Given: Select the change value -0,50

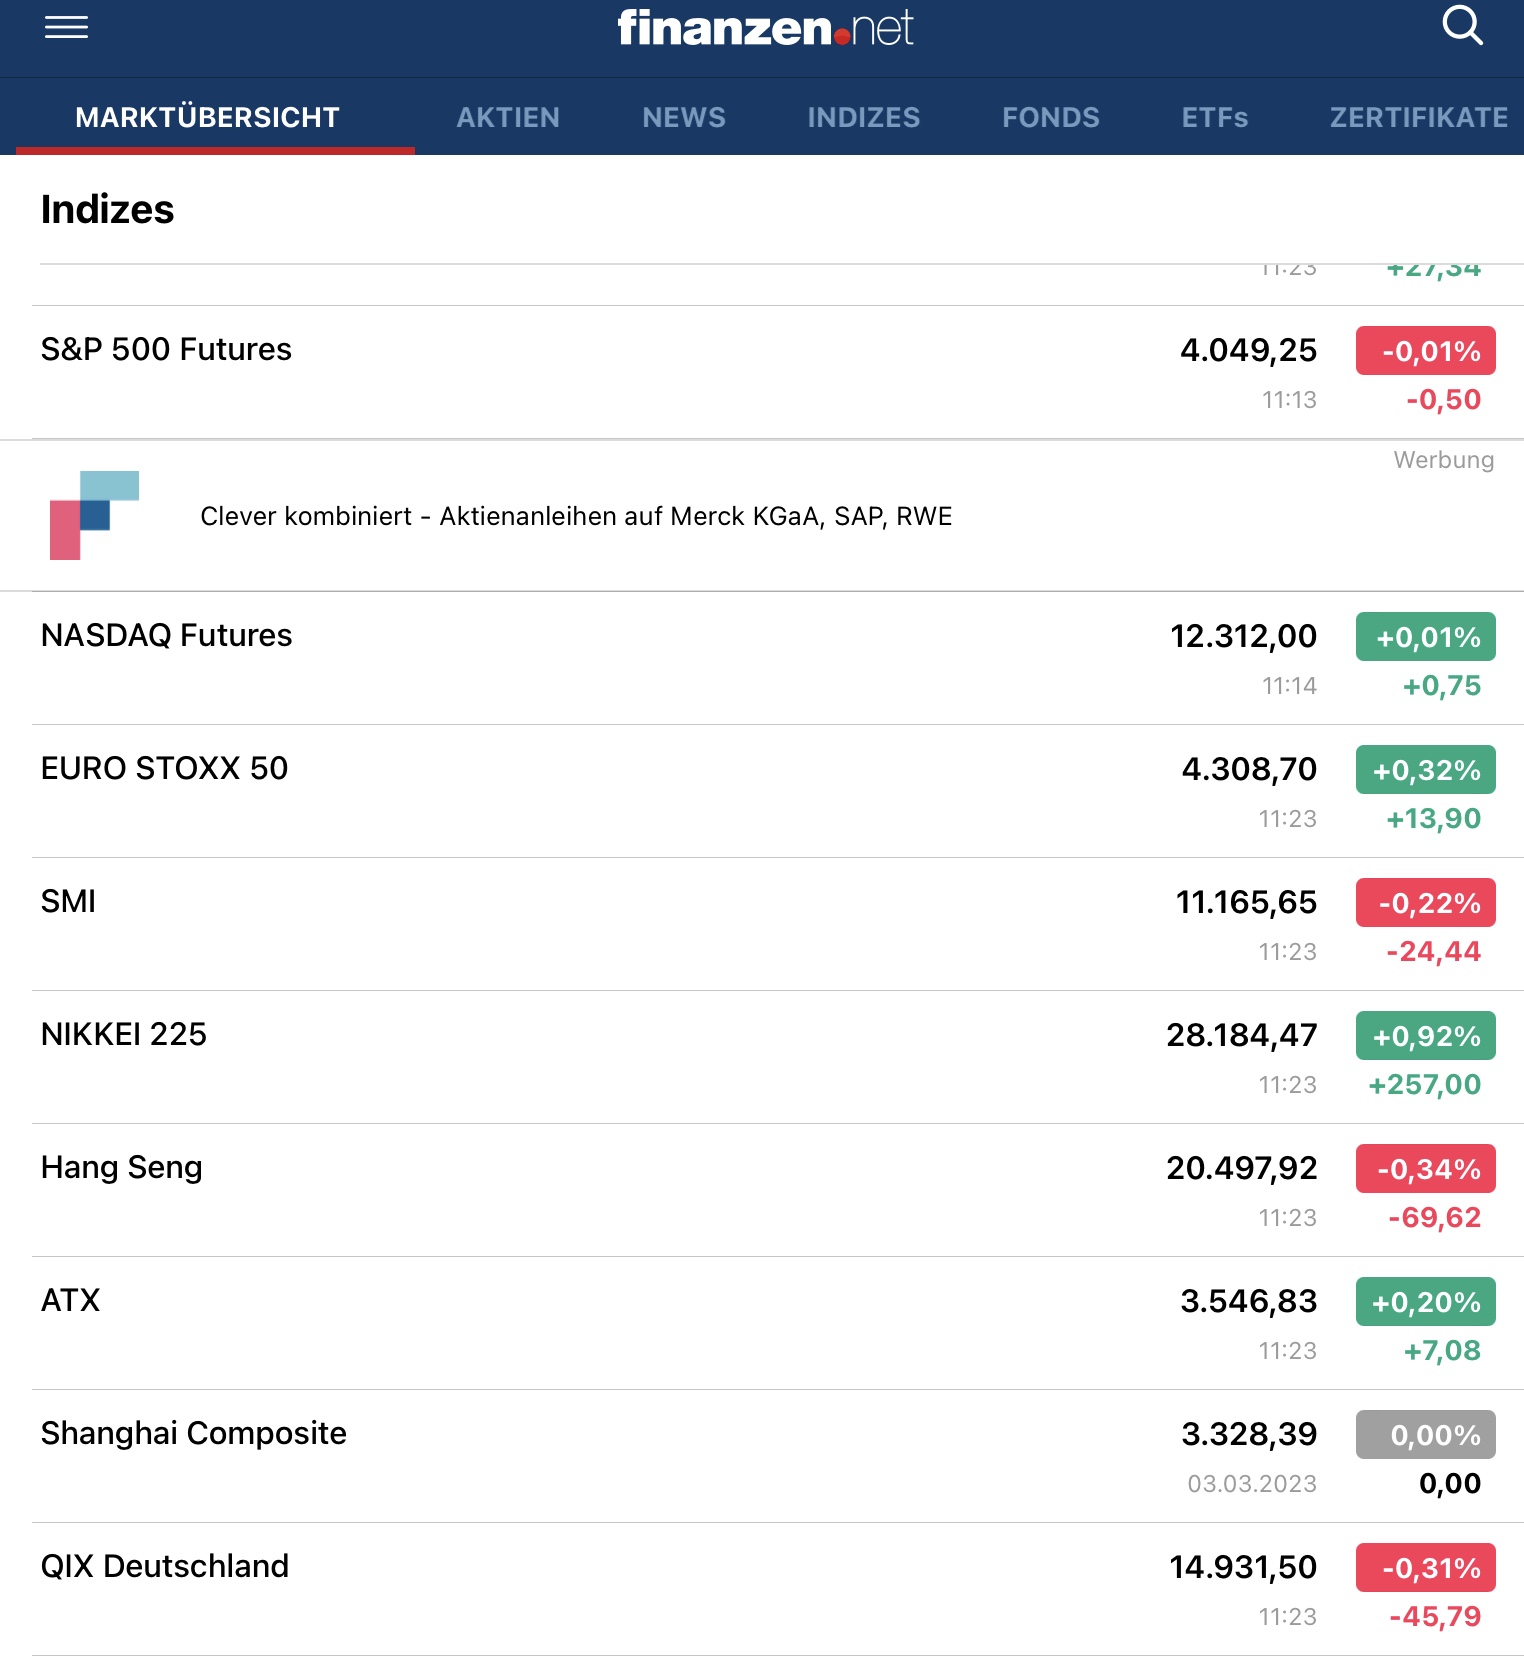Looking at the screenshot, I should point(1443,400).
